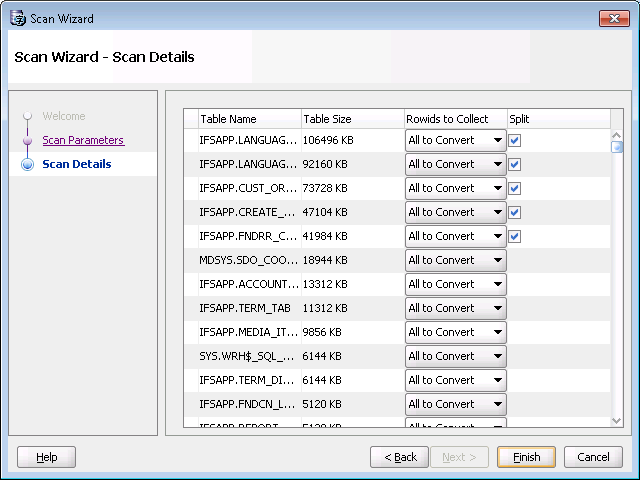The image size is (640, 480).
Task: Click the Rowids to Collect column header
Action: coord(456,119)
